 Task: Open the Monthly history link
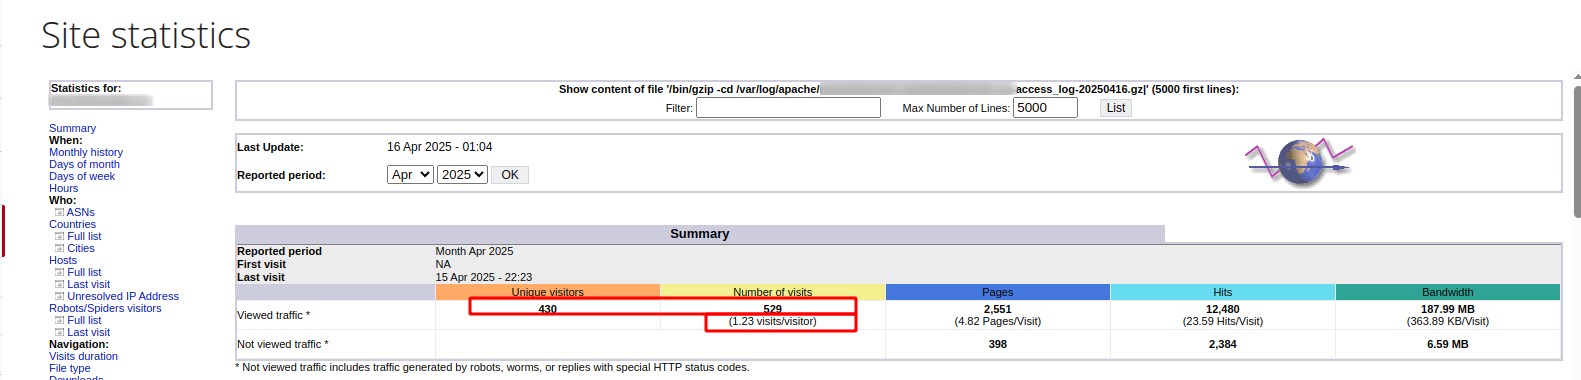tap(86, 152)
